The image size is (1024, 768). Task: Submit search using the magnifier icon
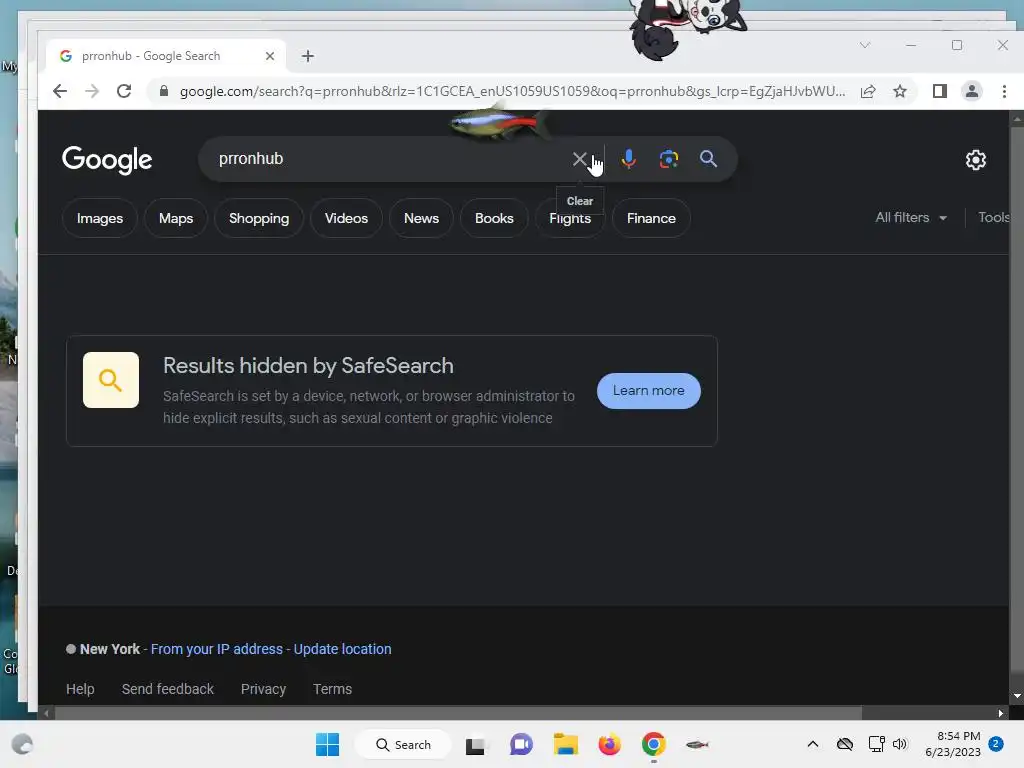709,159
